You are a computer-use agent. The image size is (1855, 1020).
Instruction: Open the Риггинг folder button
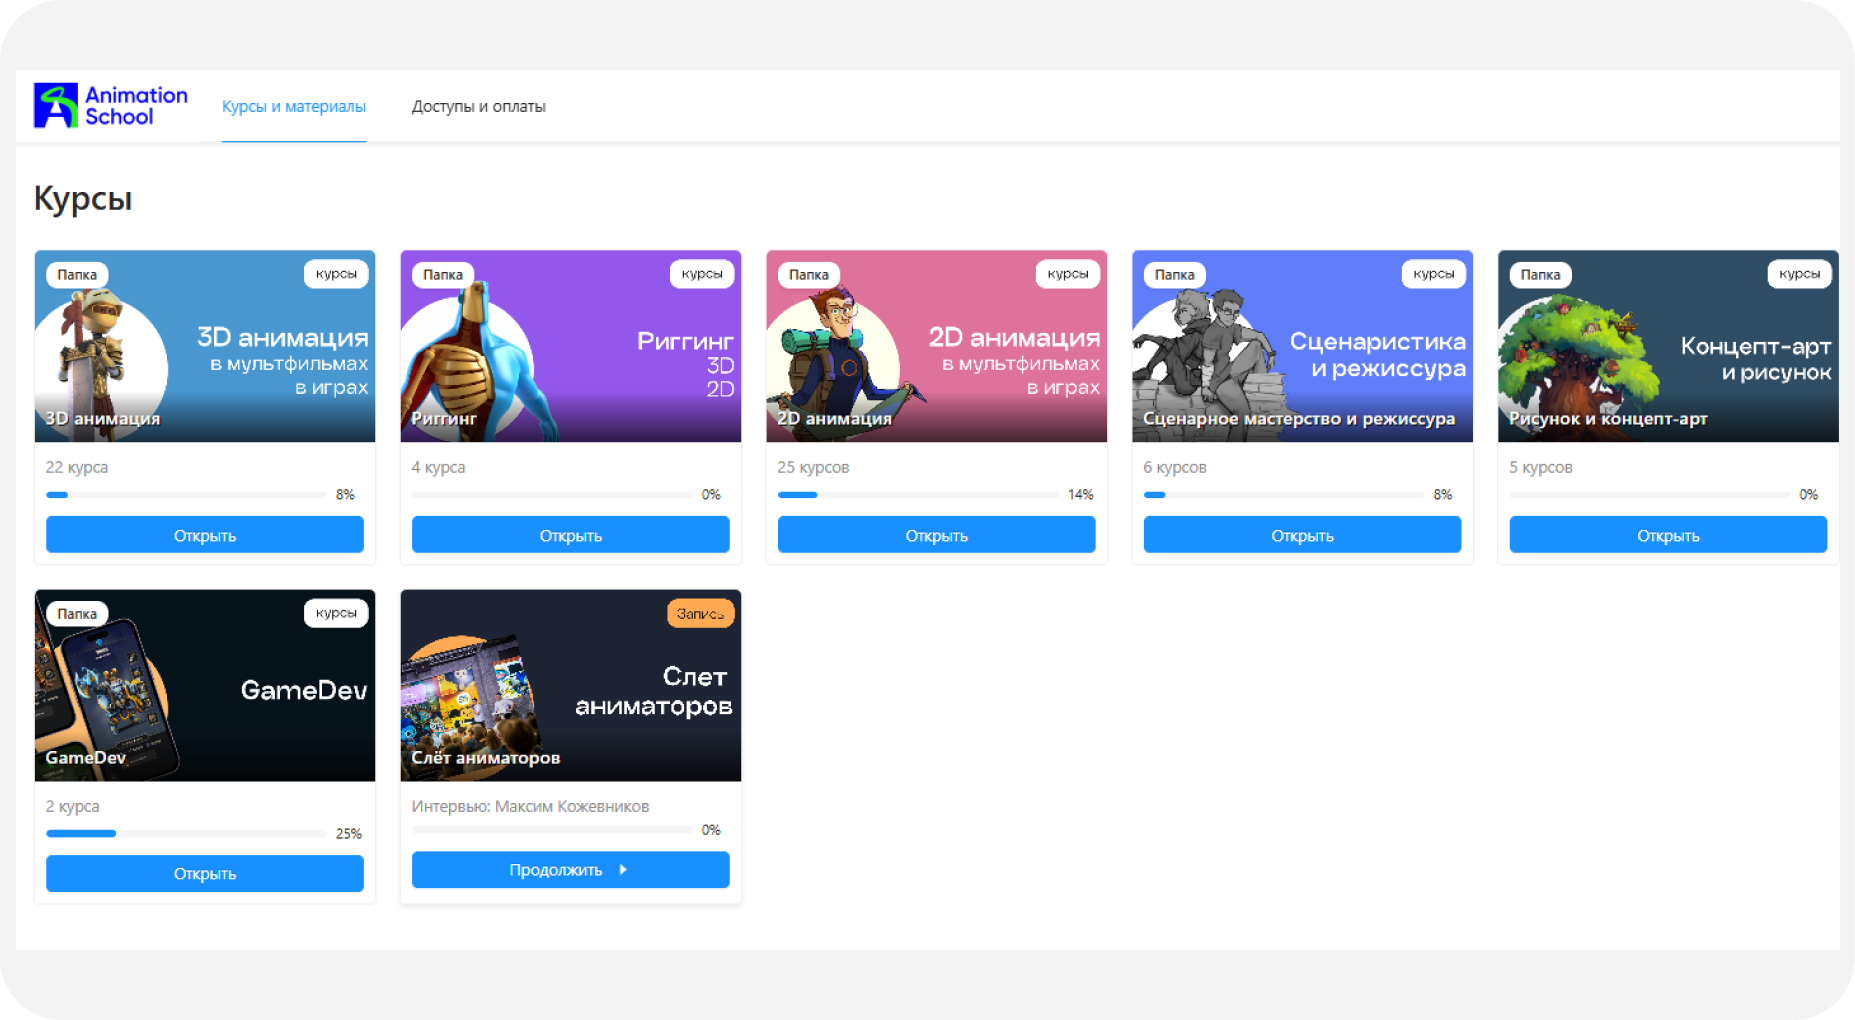[x=571, y=535]
